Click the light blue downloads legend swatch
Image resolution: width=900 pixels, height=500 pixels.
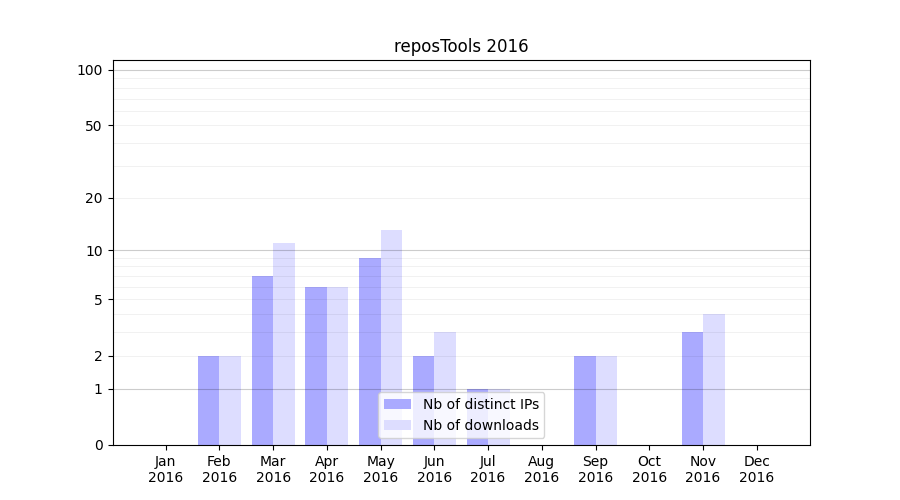[397, 425]
